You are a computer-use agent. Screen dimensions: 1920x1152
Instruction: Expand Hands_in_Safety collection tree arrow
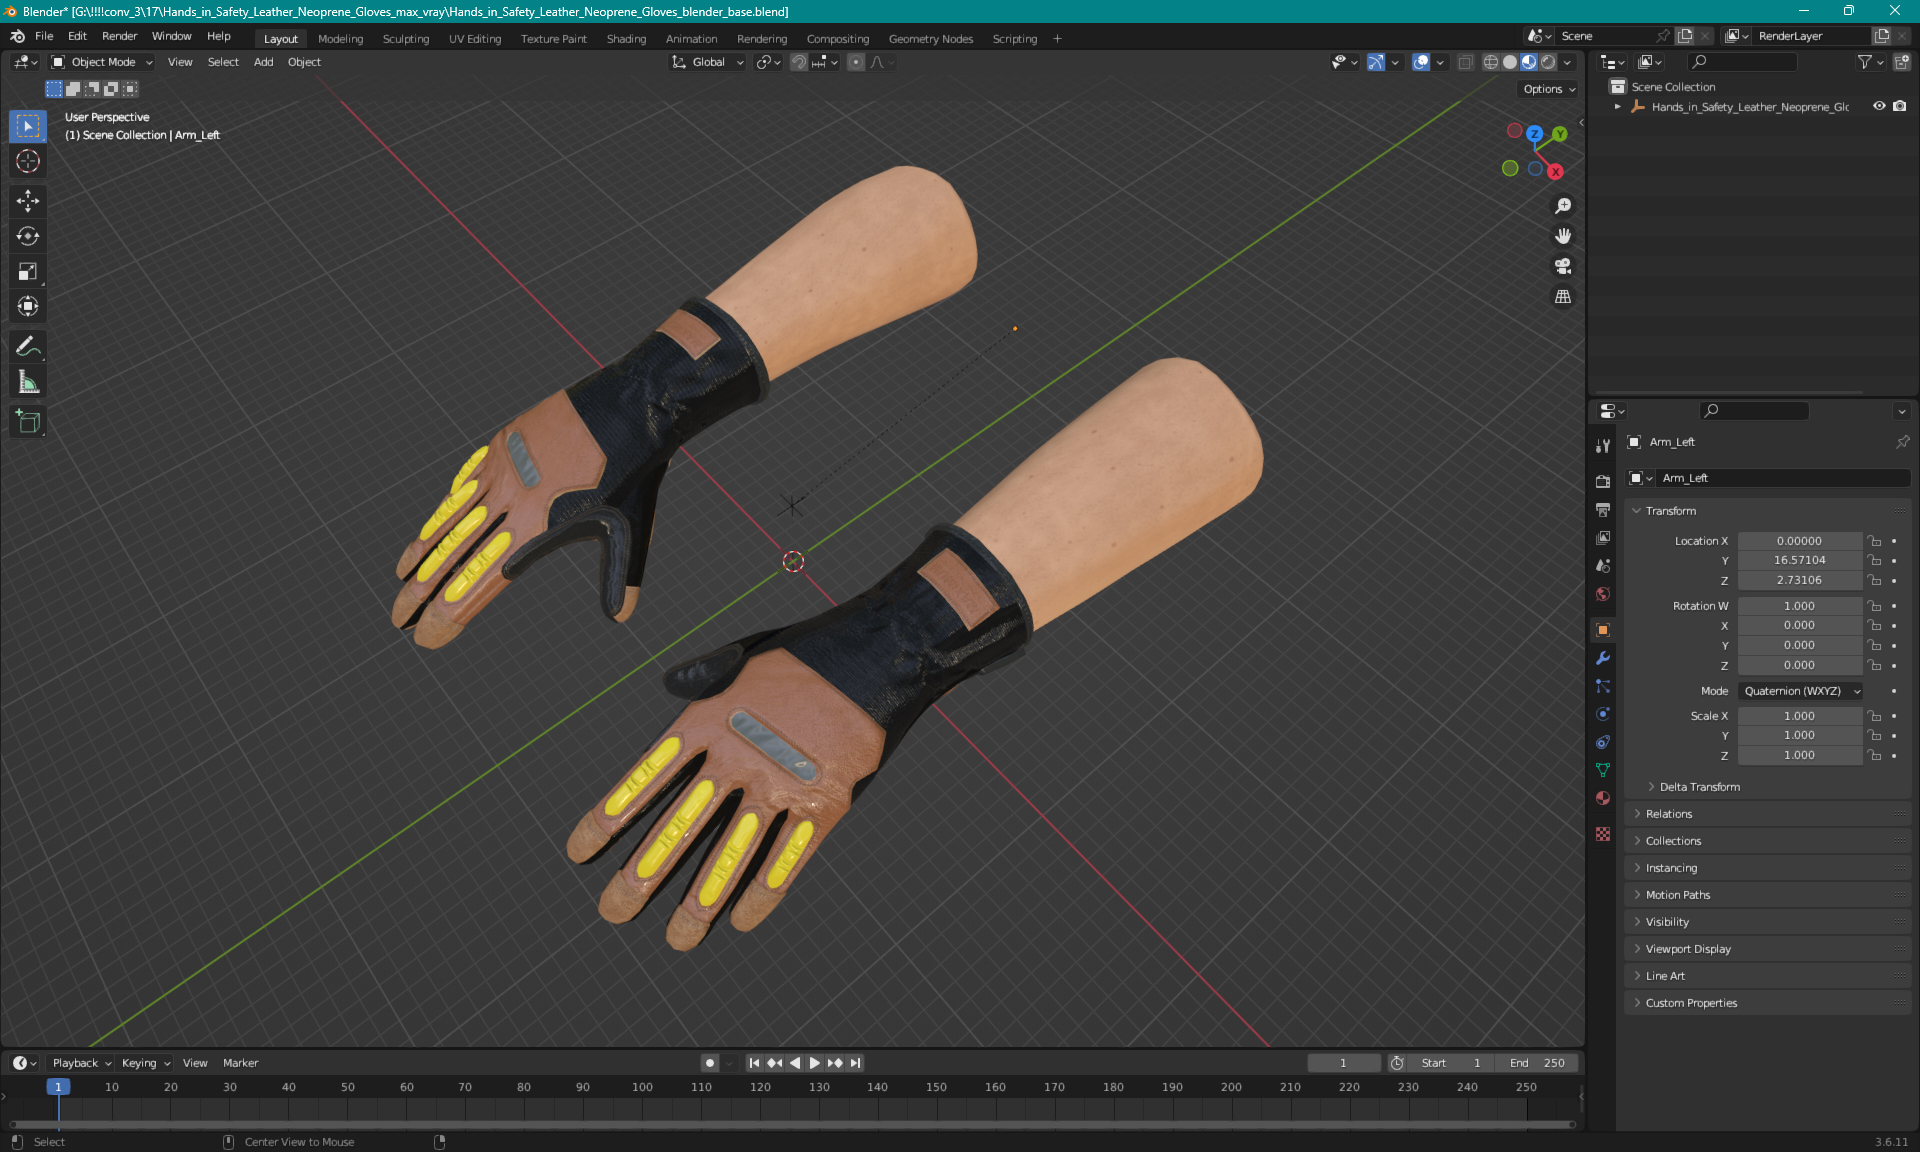pos(1617,106)
